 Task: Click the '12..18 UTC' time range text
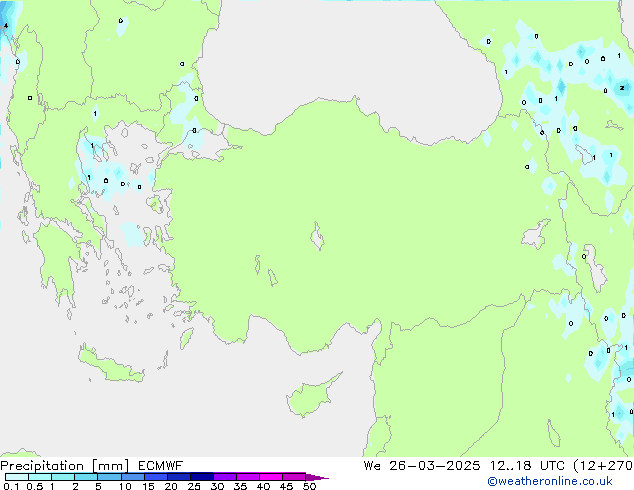[x=527, y=465]
